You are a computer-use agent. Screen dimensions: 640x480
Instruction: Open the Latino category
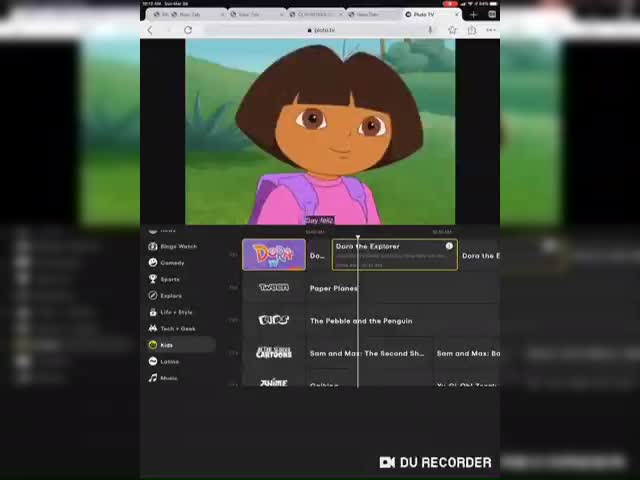164,362
